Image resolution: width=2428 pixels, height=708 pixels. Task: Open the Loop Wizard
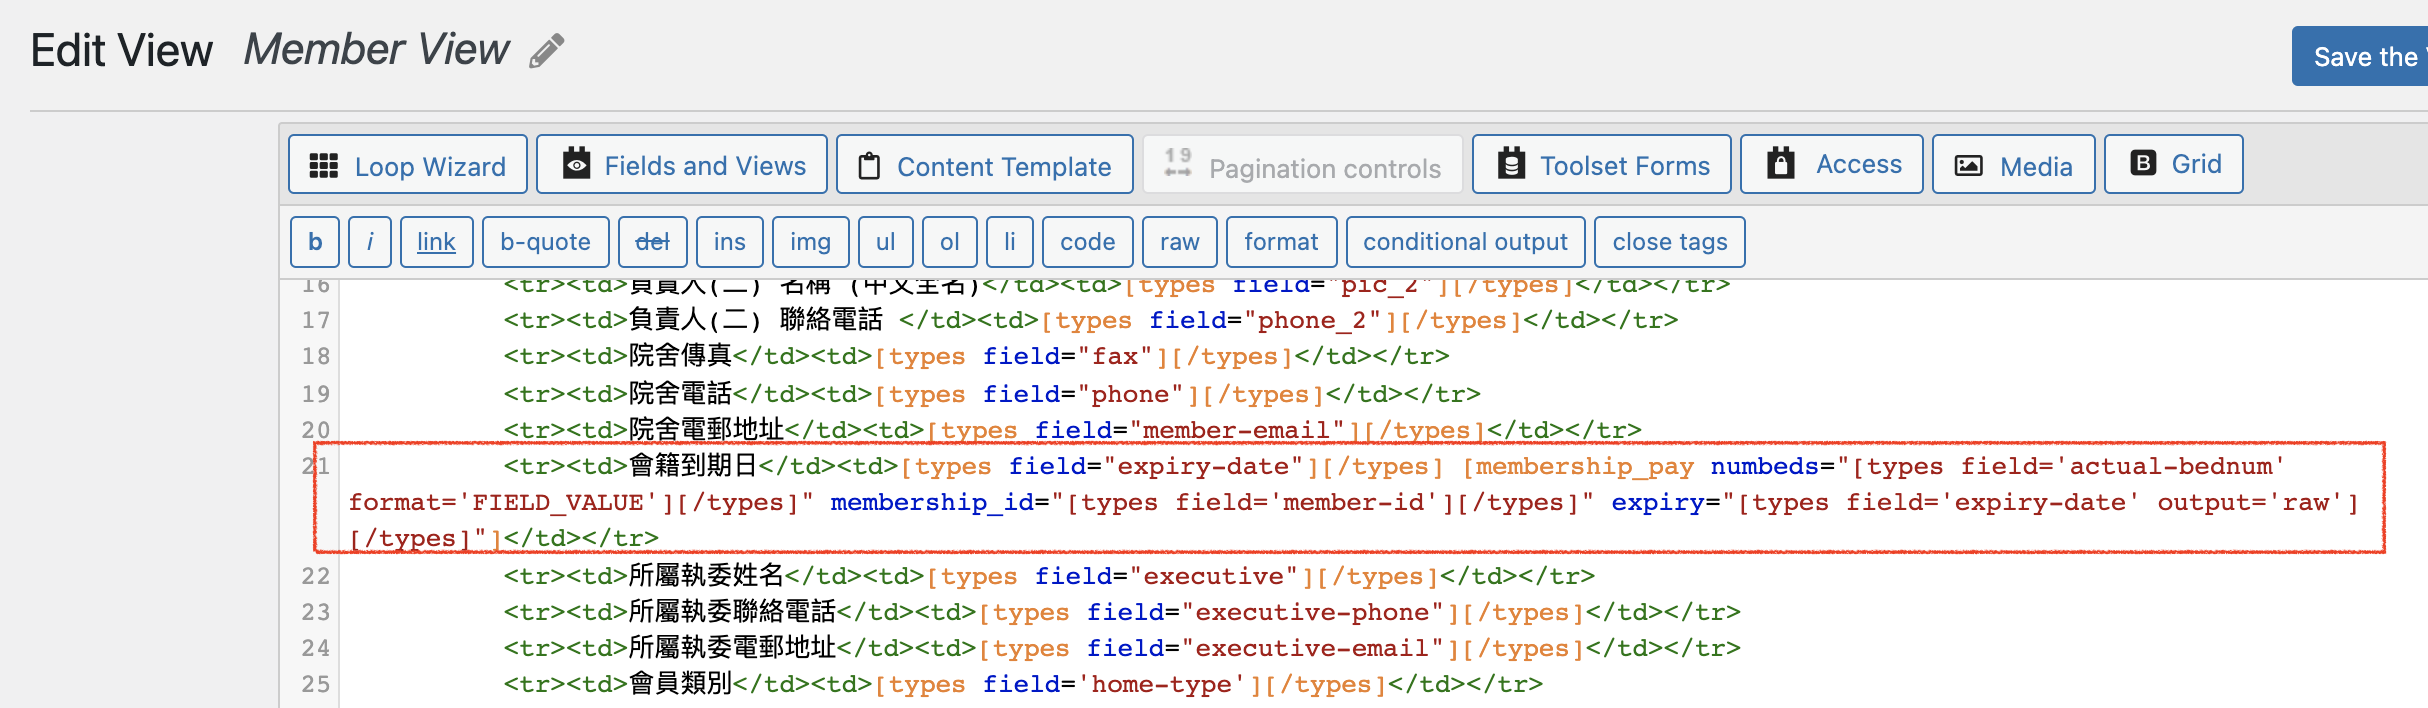click(408, 165)
